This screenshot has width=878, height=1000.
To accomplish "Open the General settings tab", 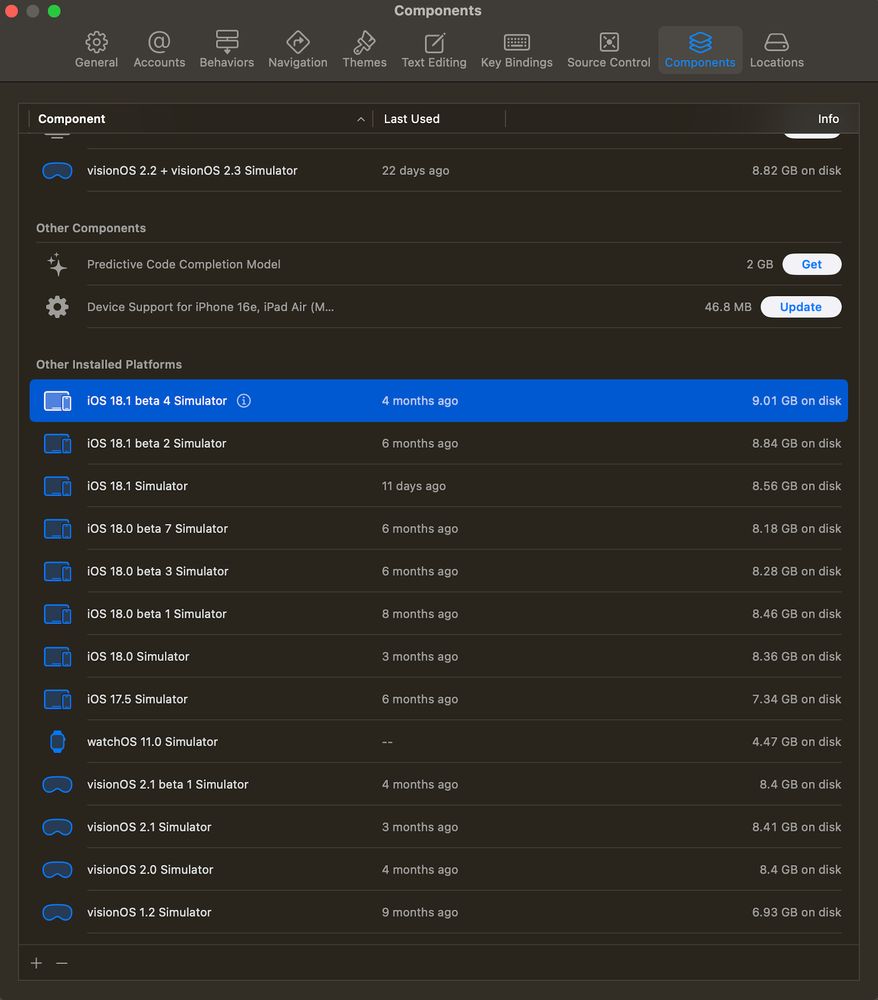I will 96,50.
